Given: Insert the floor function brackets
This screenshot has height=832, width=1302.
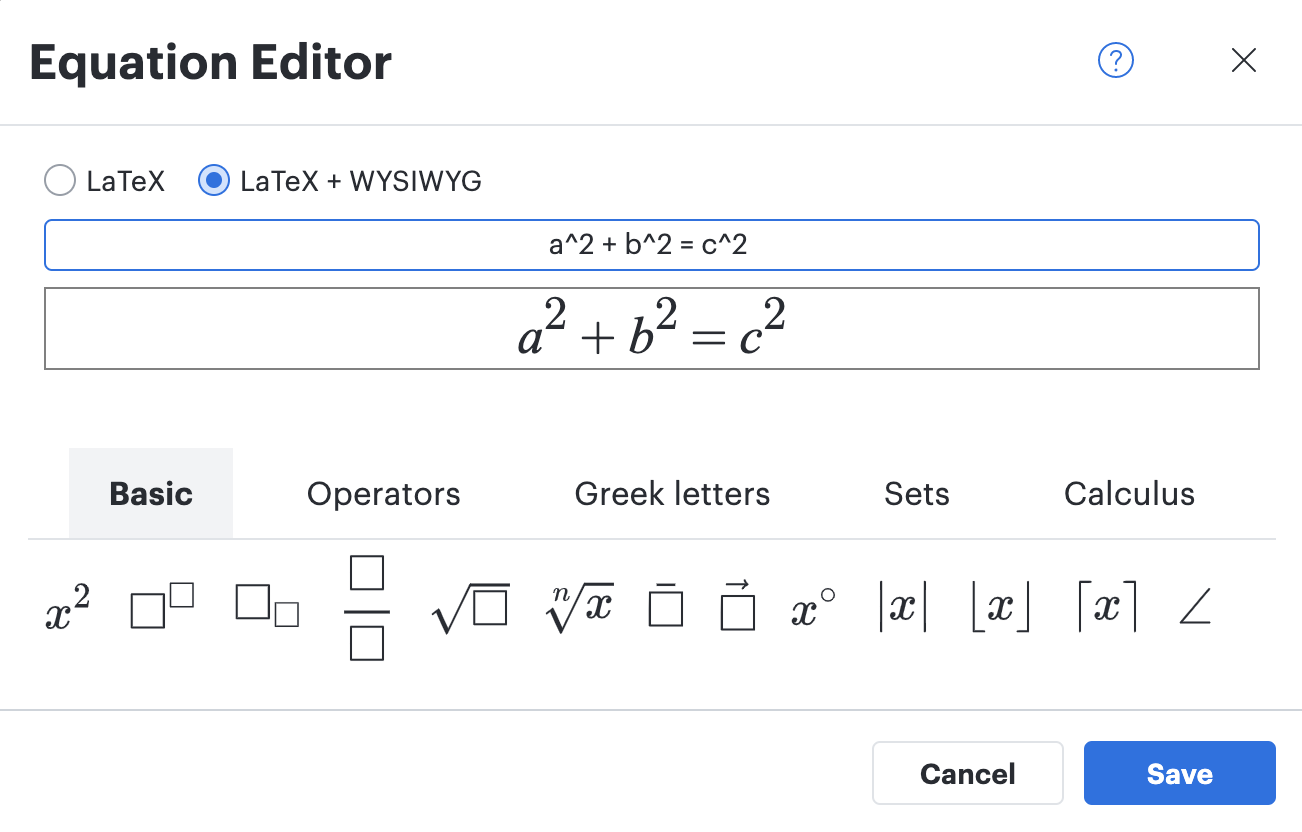Looking at the screenshot, I should (1000, 607).
